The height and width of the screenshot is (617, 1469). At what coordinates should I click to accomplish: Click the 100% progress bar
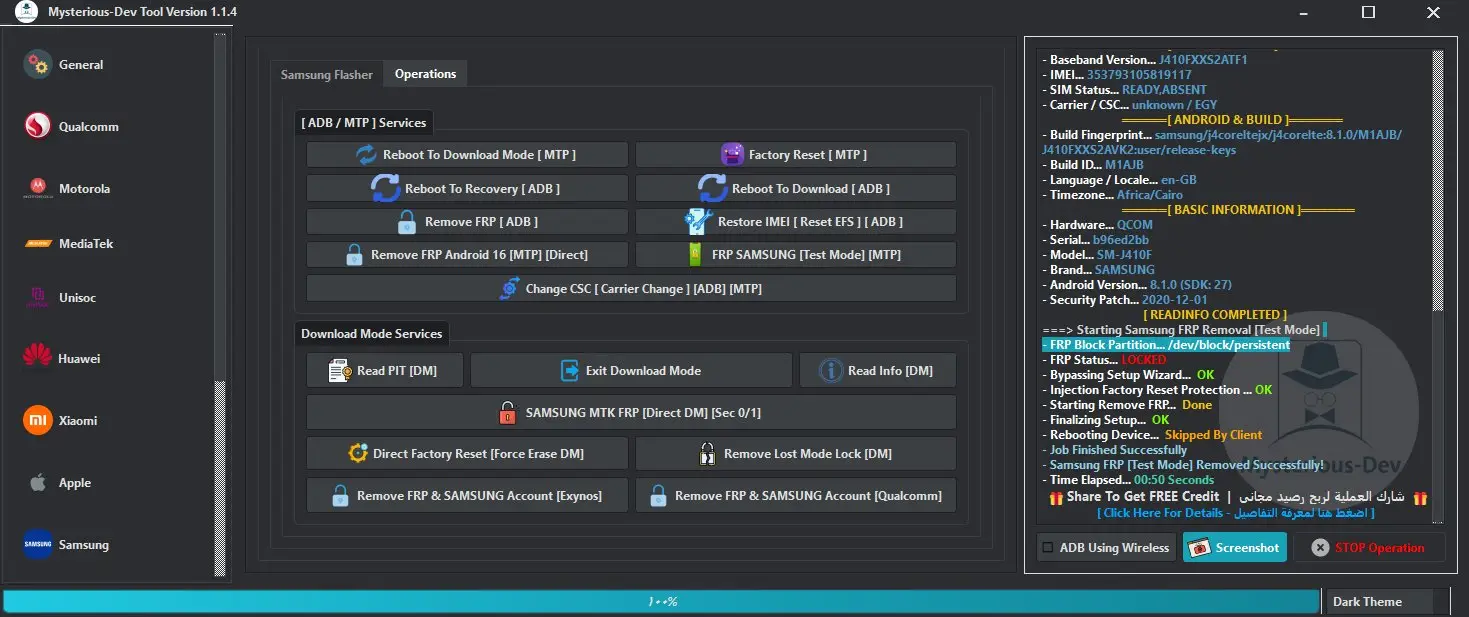[x=661, y=601]
